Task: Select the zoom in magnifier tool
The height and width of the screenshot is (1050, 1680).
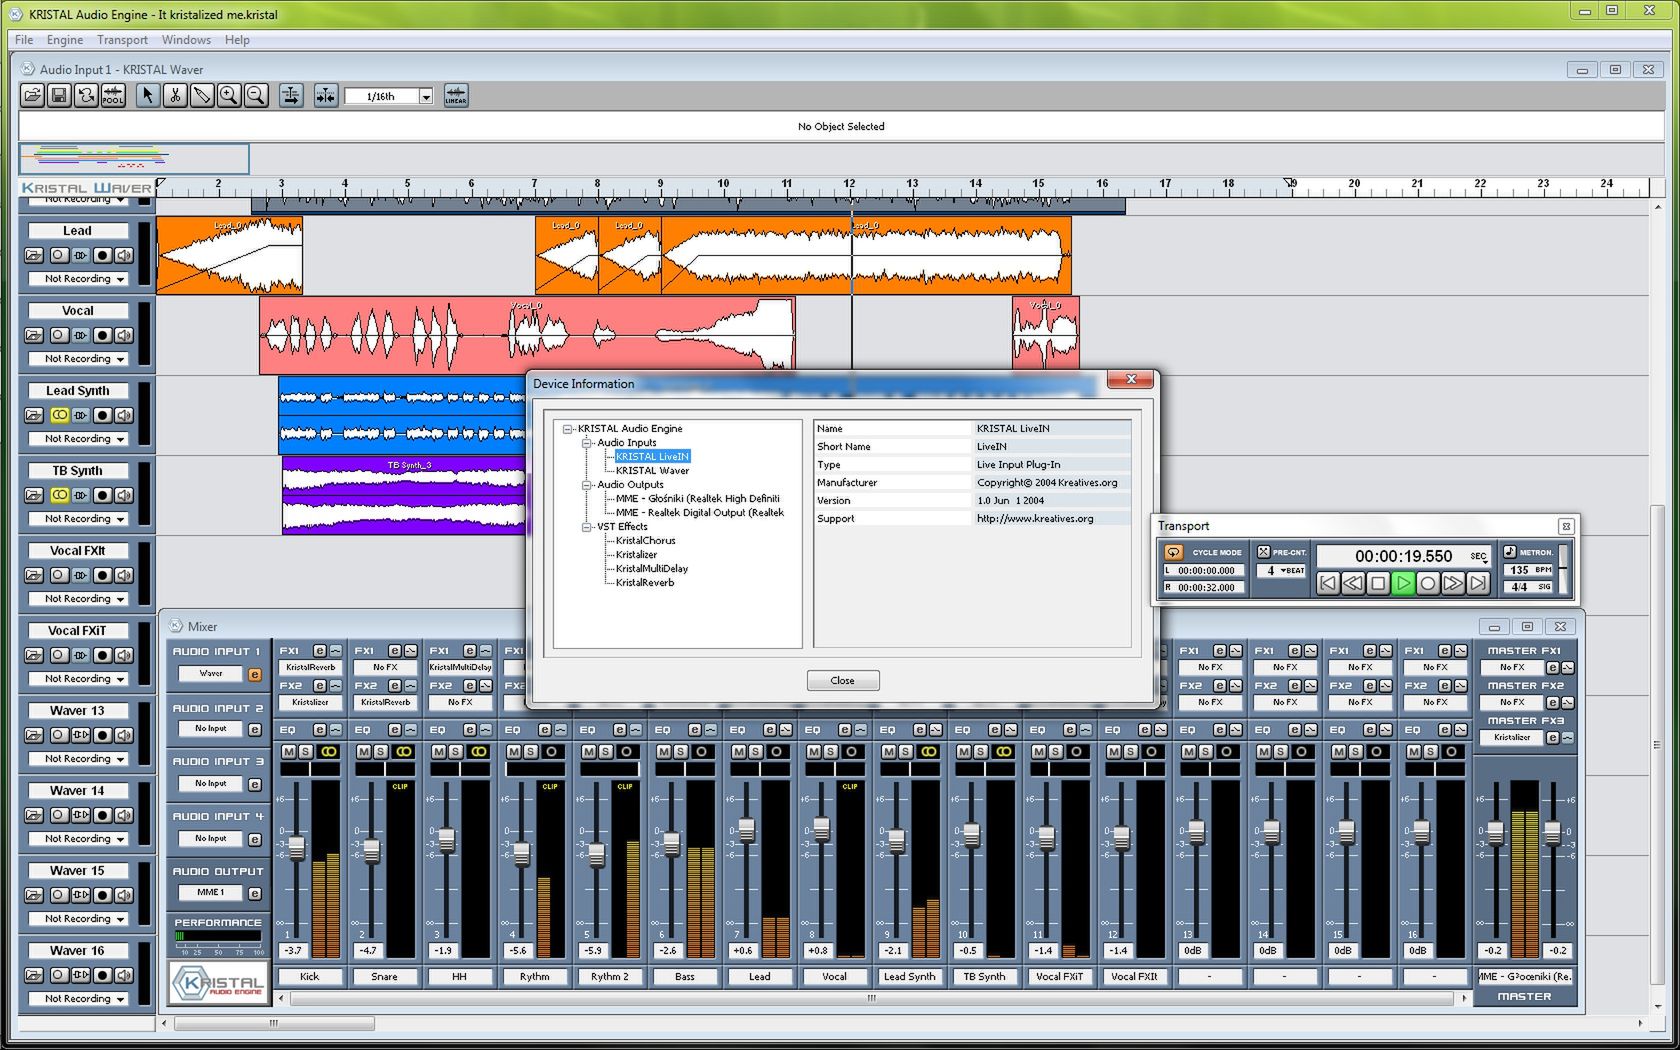Action: [x=229, y=96]
